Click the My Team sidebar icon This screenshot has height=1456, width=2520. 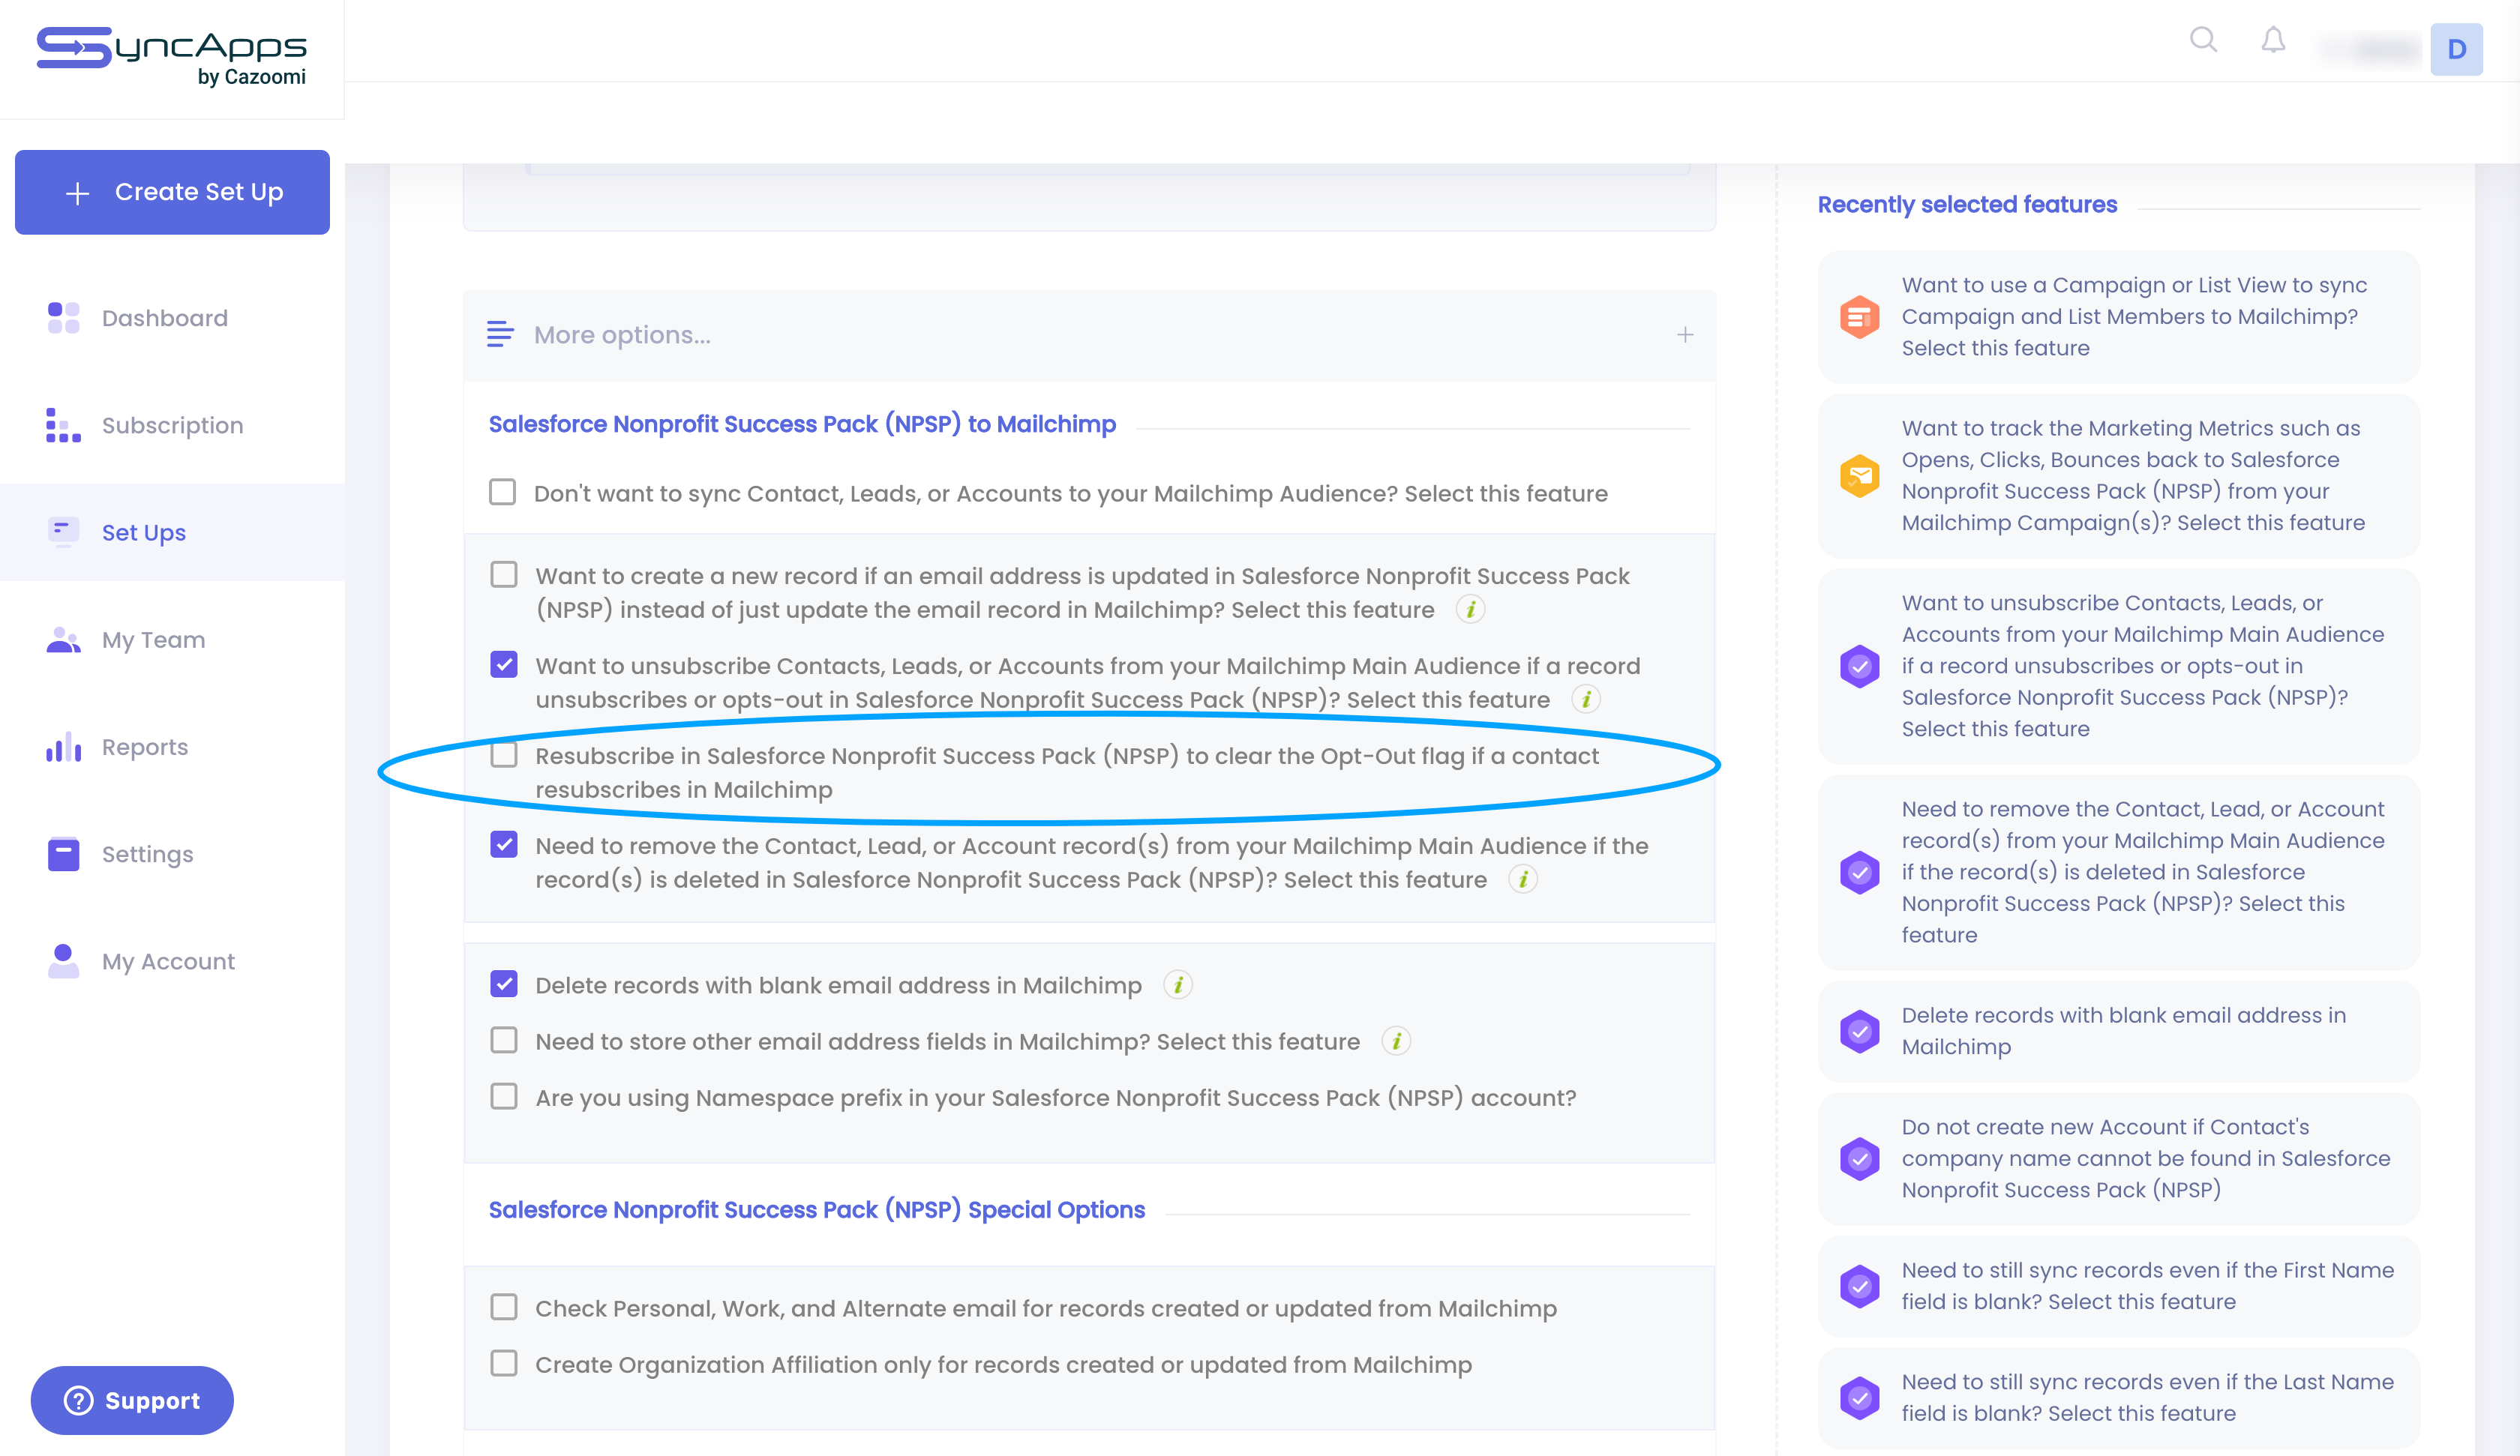pyautogui.click(x=63, y=639)
